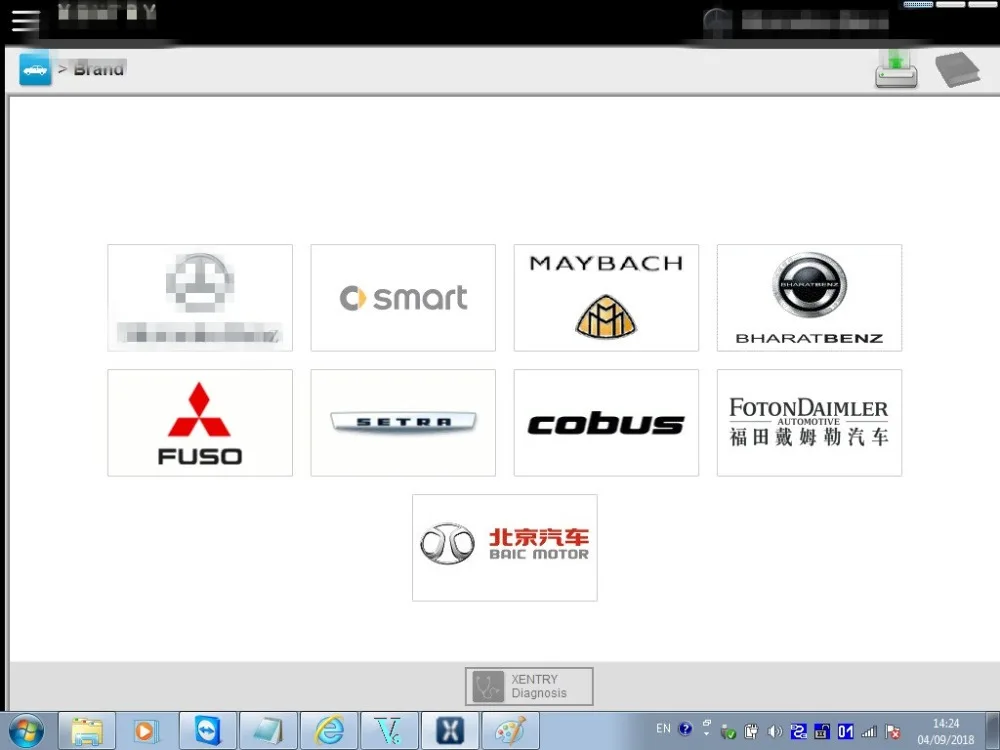The width and height of the screenshot is (1000, 750).
Task: Click the printer icon in header
Action: (896, 69)
